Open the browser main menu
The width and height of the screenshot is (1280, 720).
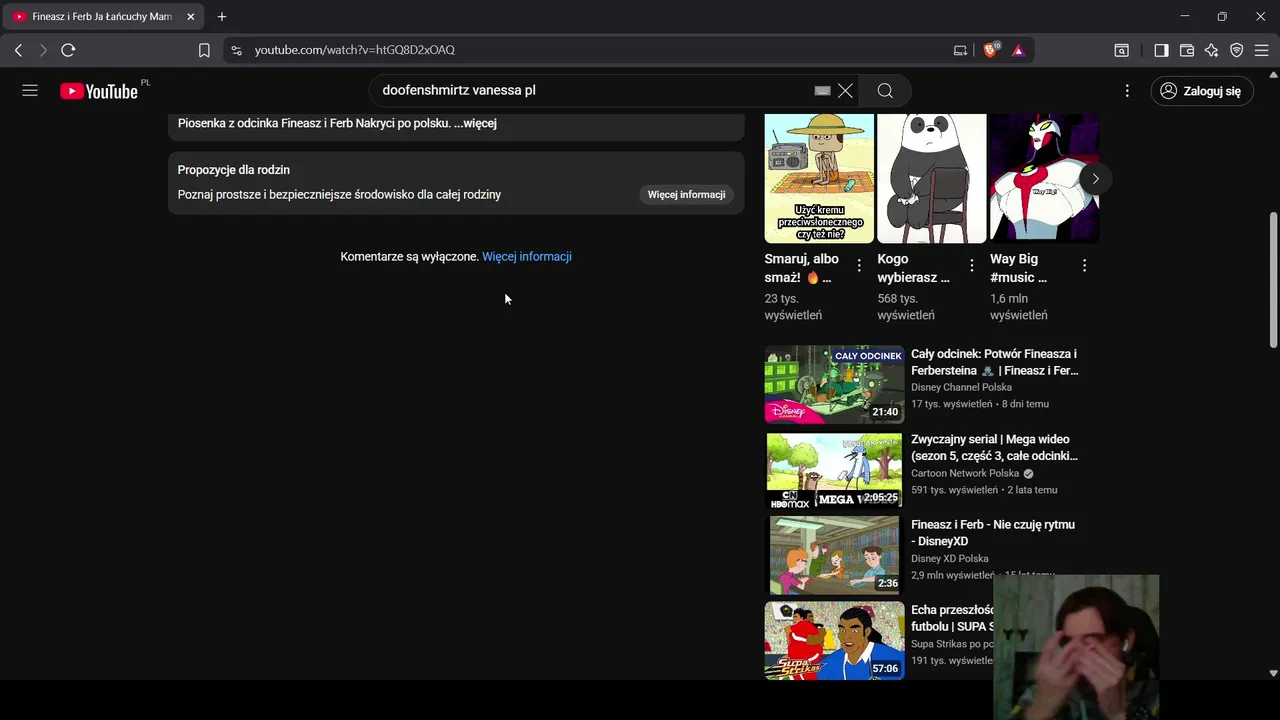1262,50
